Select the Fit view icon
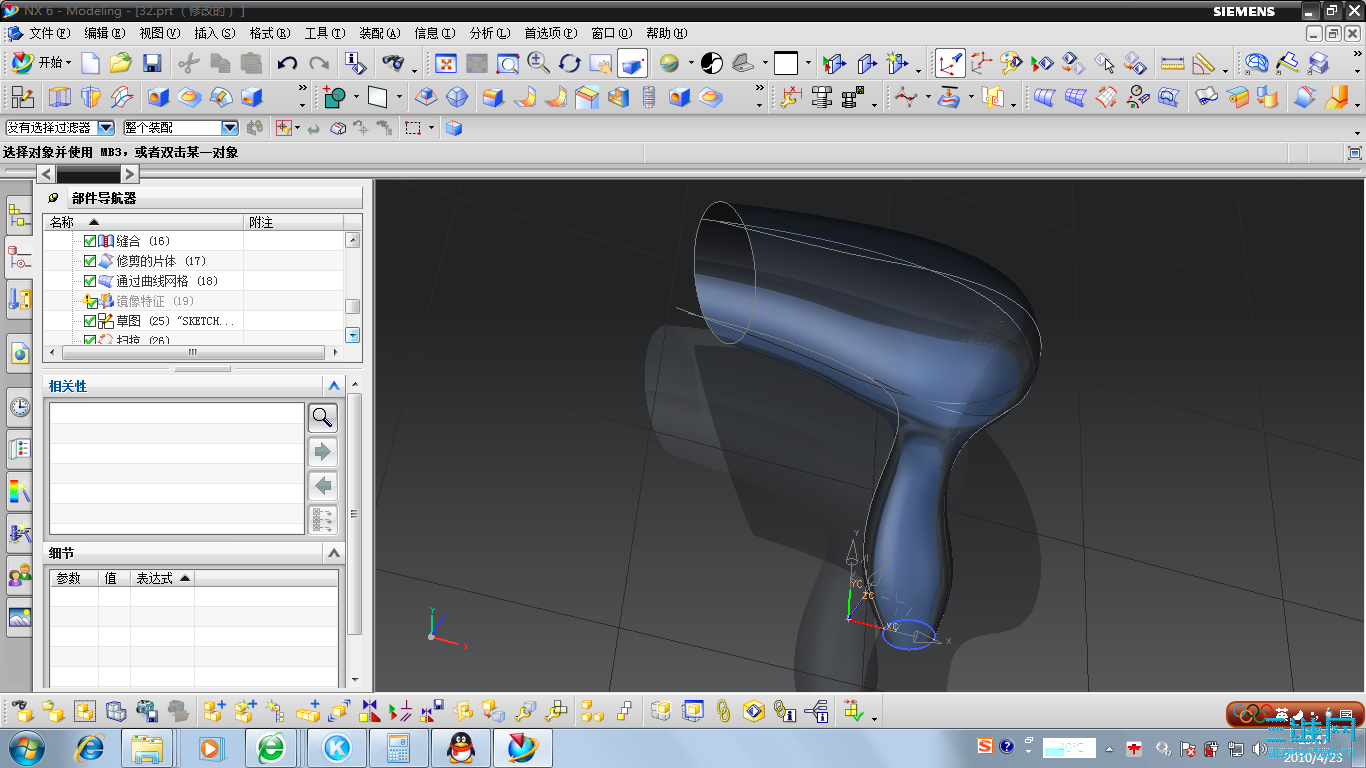Image resolution: width=1366 pixels, height=768 pixels. 445,63
